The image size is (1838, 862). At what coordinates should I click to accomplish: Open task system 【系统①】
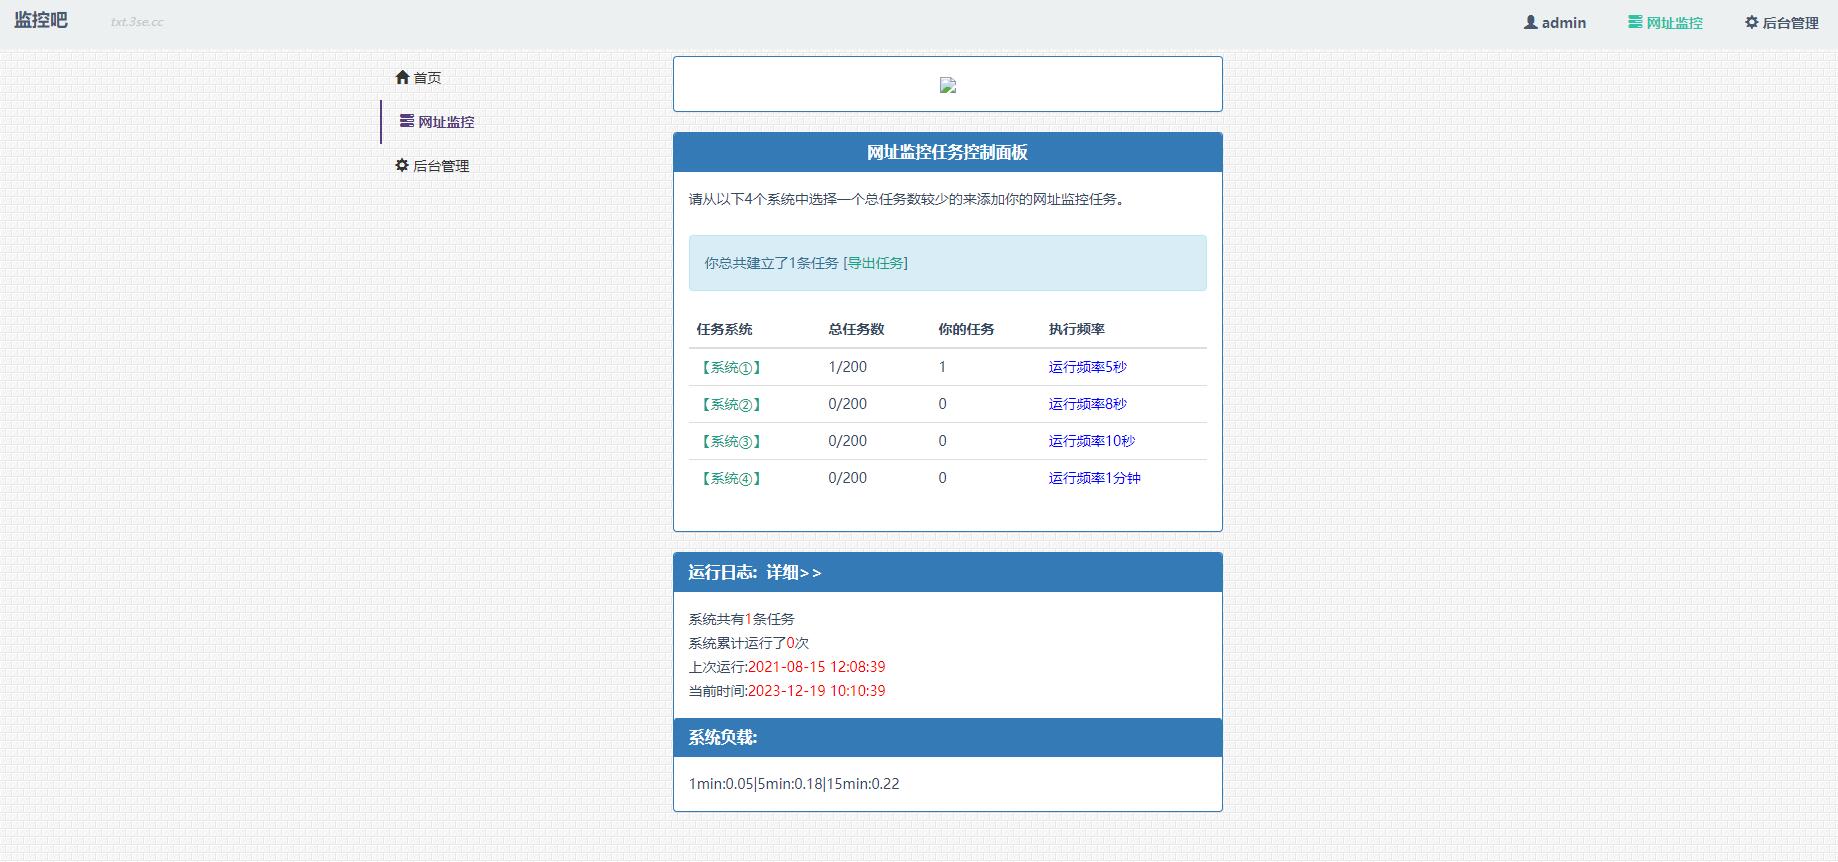coord(731,367)
